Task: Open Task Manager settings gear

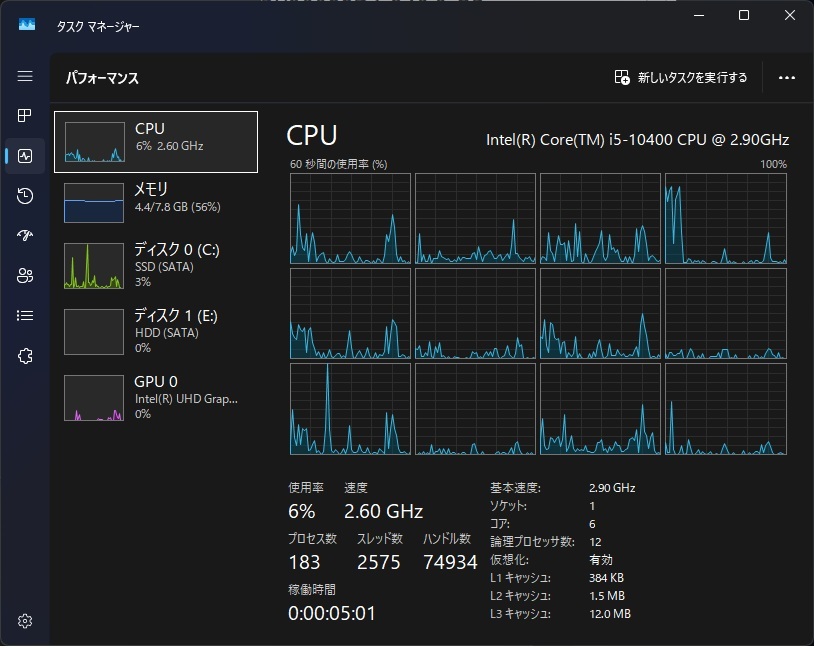Action: coord(25,621)
